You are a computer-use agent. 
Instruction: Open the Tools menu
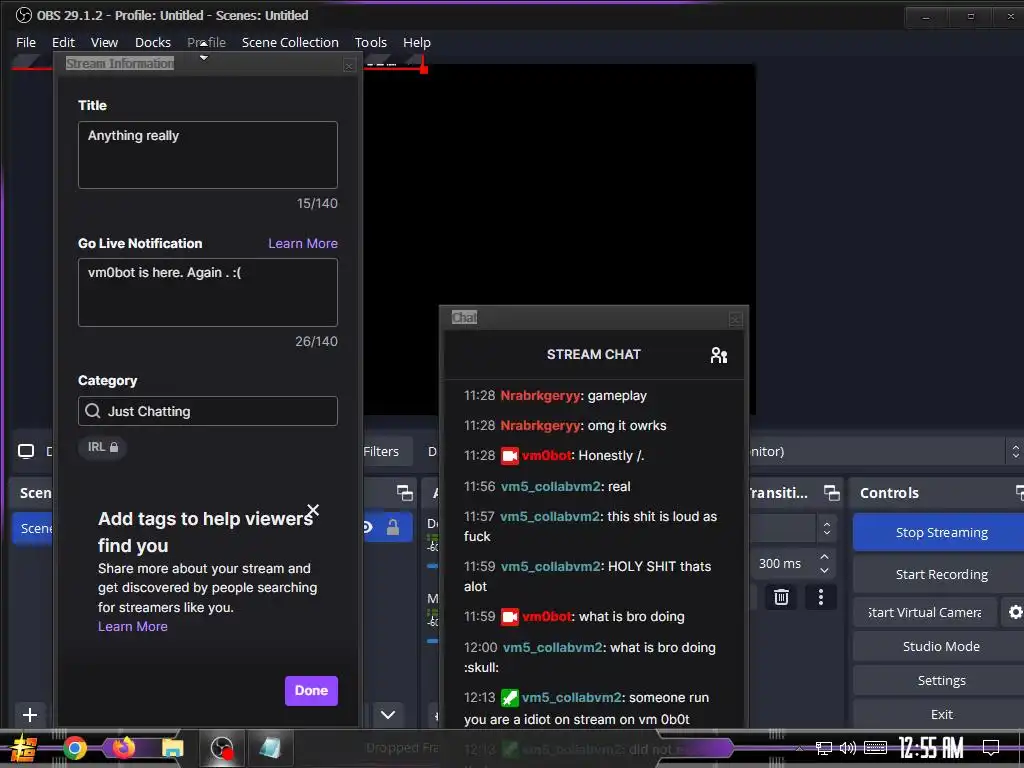click(x=371, y=42)
